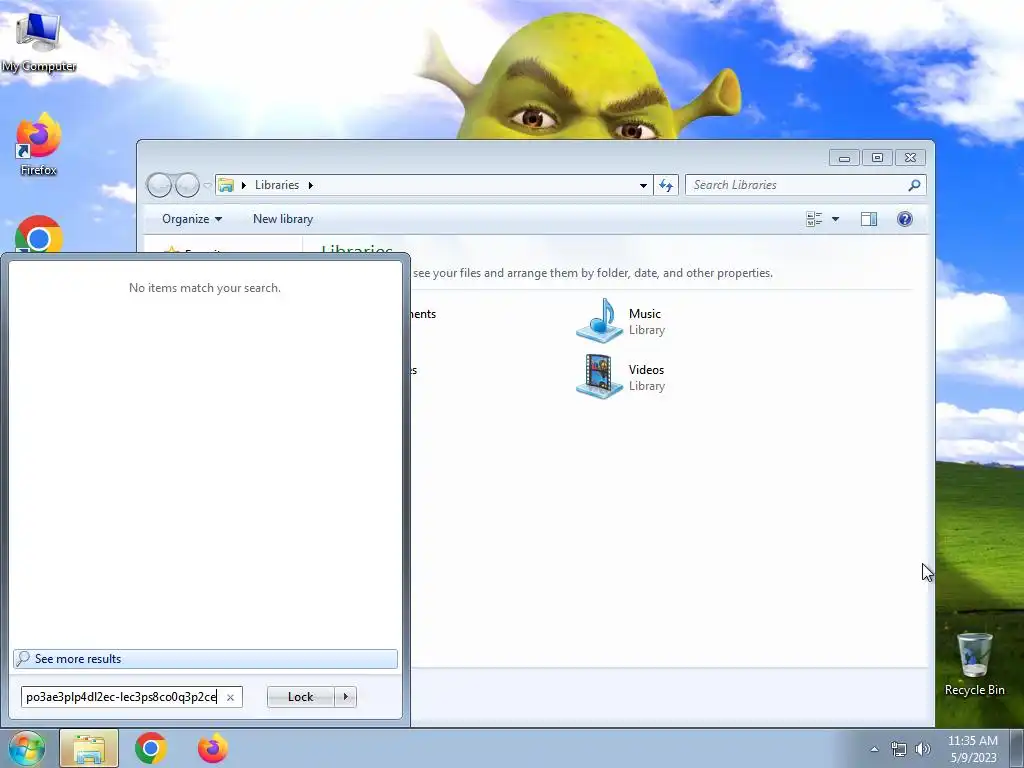Click the Explorer back arrow

click(x=159, y=185)
